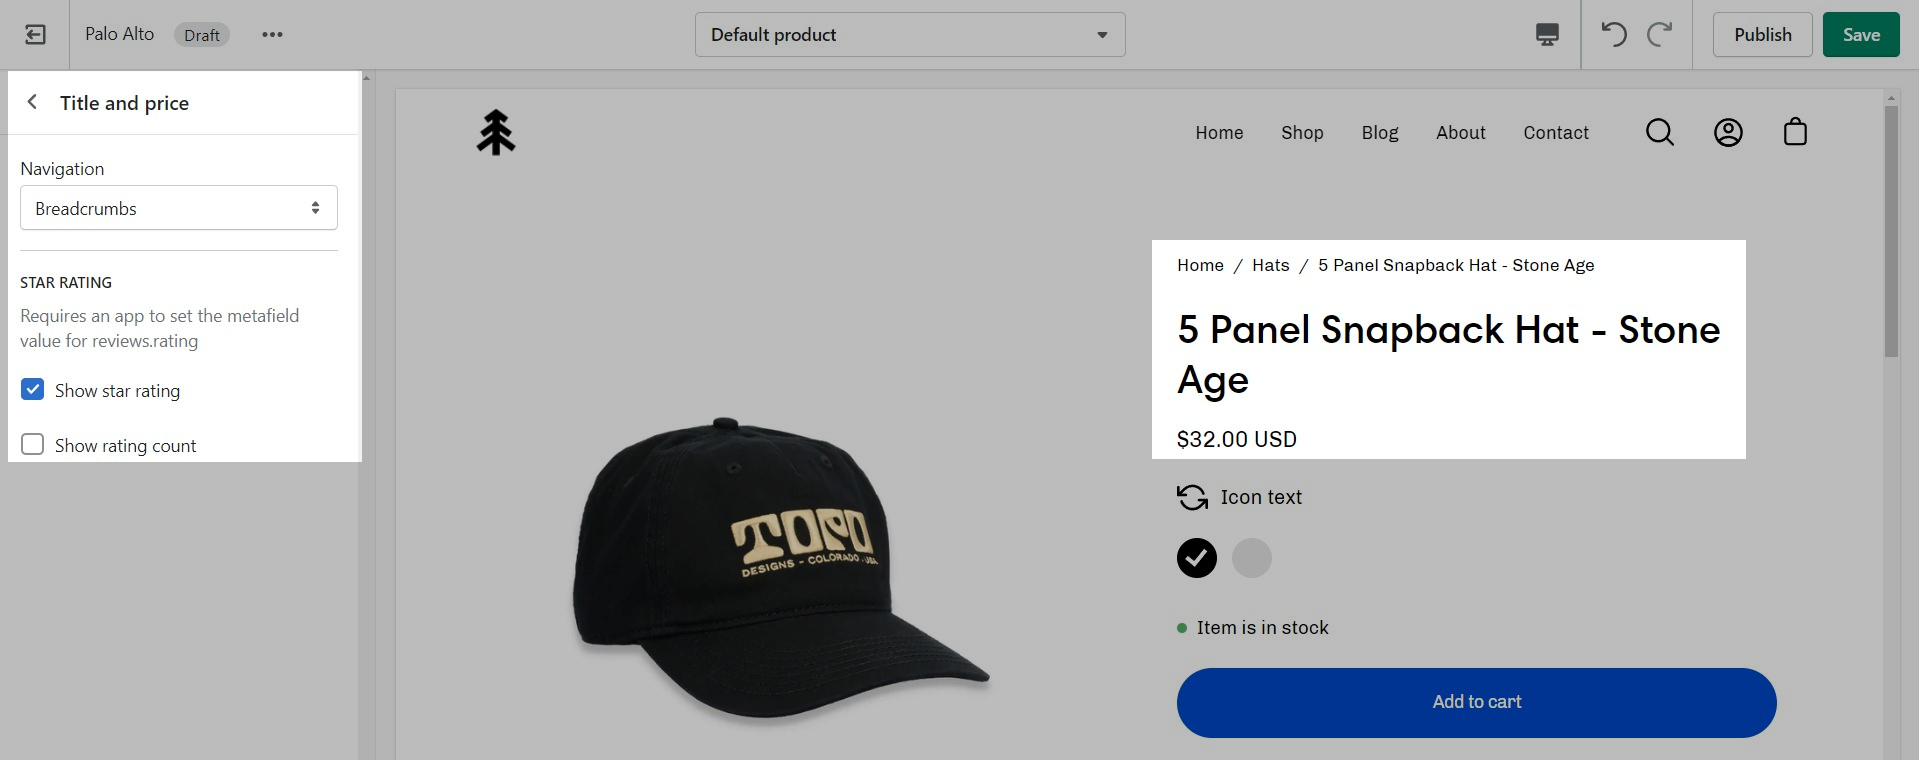
Task: Enable Show rating count checkbox
Action: pyautogui.click(x=33, y=445)
